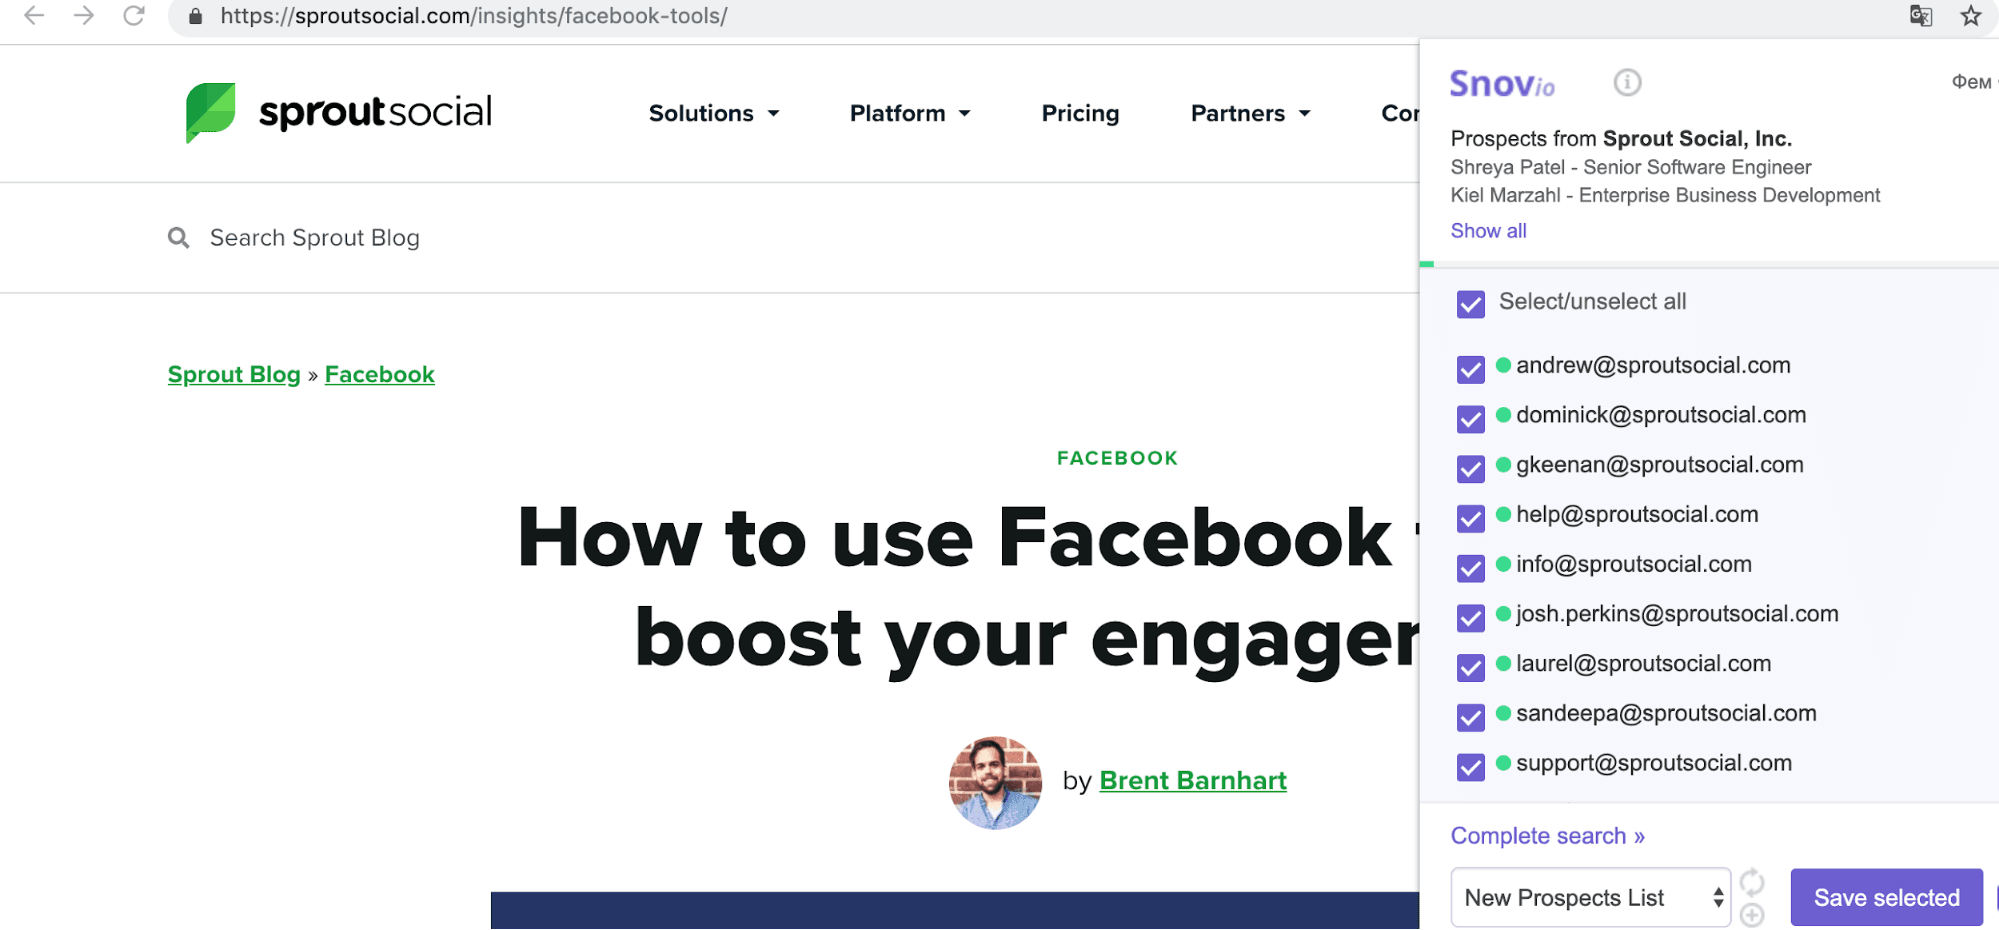Click the browser forward arrow

point(84,15)
